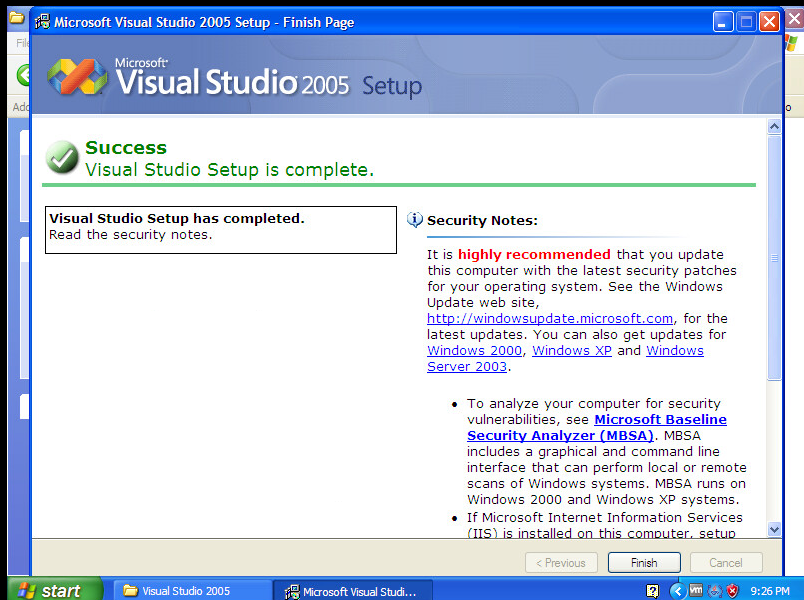This screenshot has width=804, height=600.
Task: Click the 'Security Notes:' heading
Action: [483, 221]
